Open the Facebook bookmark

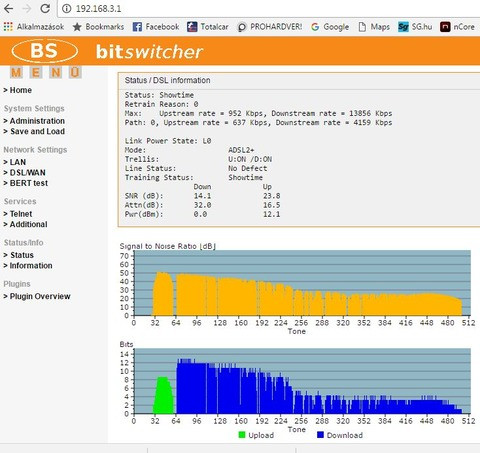click(x=156, y=27)
